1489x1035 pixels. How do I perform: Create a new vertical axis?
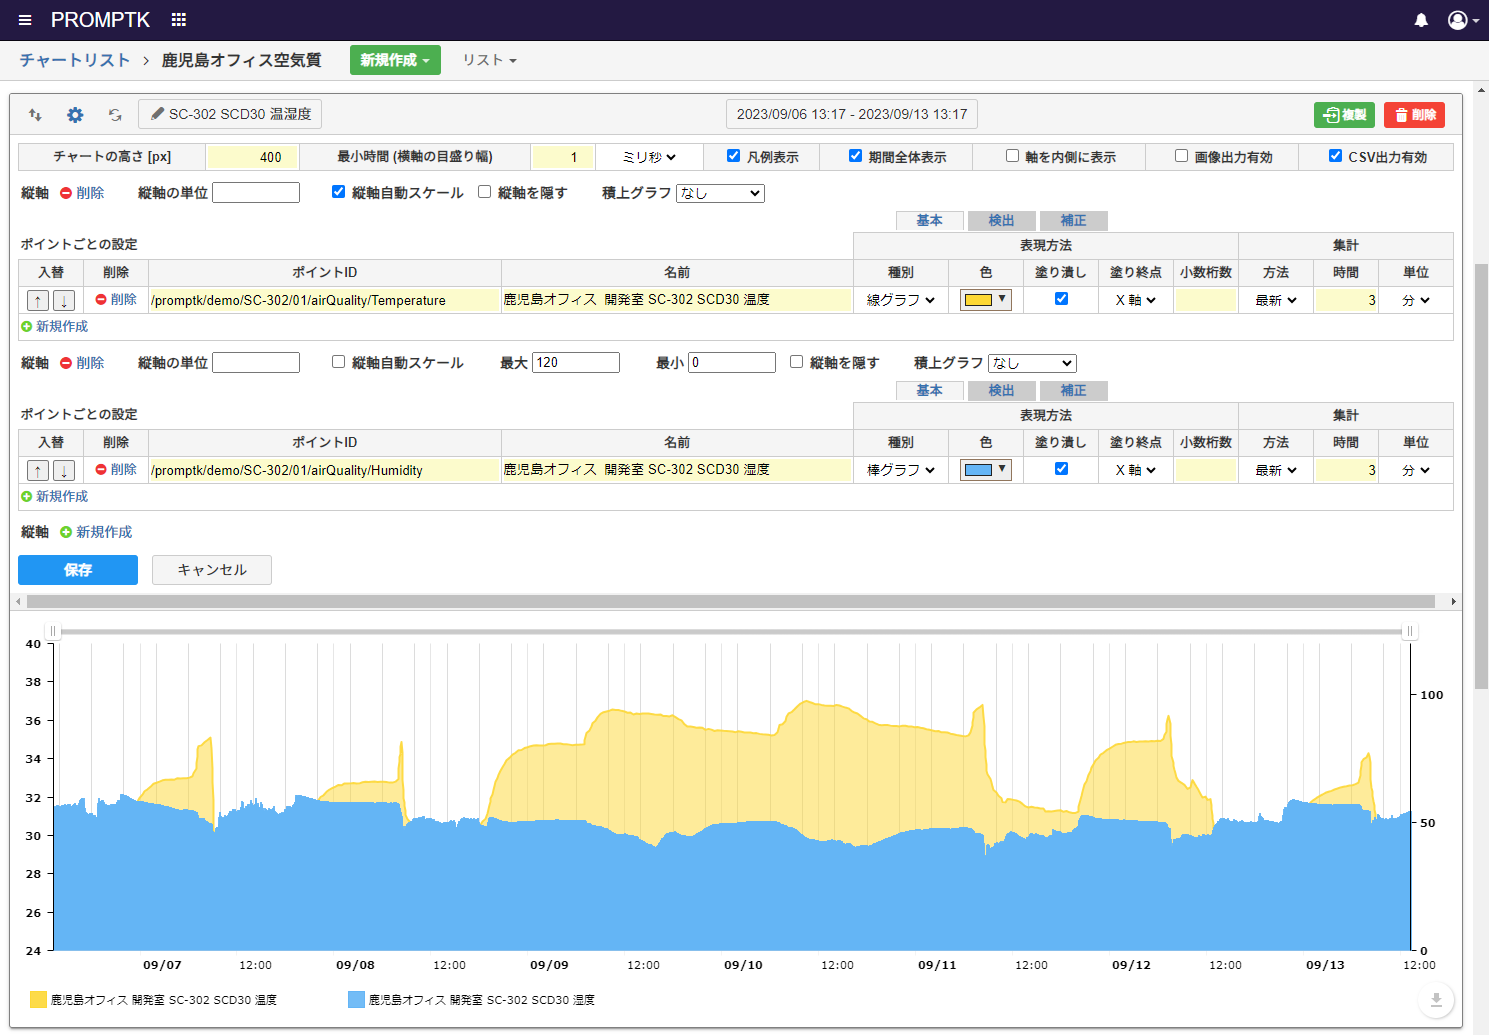coord(96,532)
